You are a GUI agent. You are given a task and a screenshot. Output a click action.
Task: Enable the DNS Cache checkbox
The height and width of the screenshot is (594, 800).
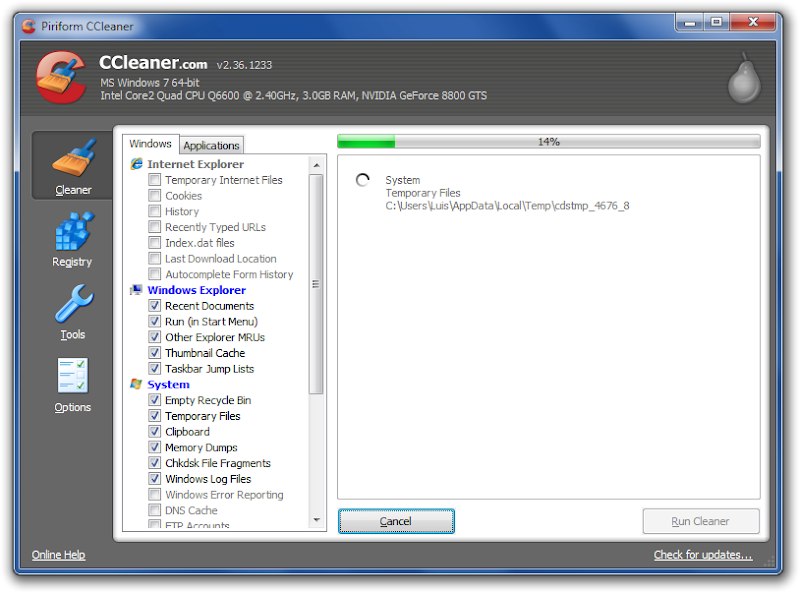click(x=154, y=510)
